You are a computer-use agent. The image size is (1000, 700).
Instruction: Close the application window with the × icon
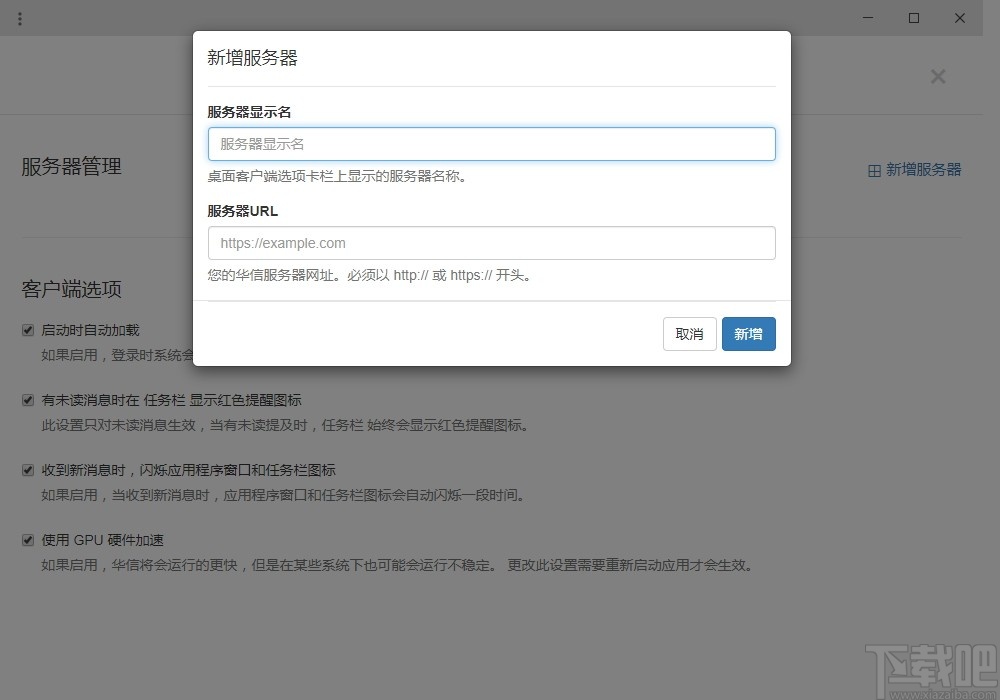(x=959, y=18)
